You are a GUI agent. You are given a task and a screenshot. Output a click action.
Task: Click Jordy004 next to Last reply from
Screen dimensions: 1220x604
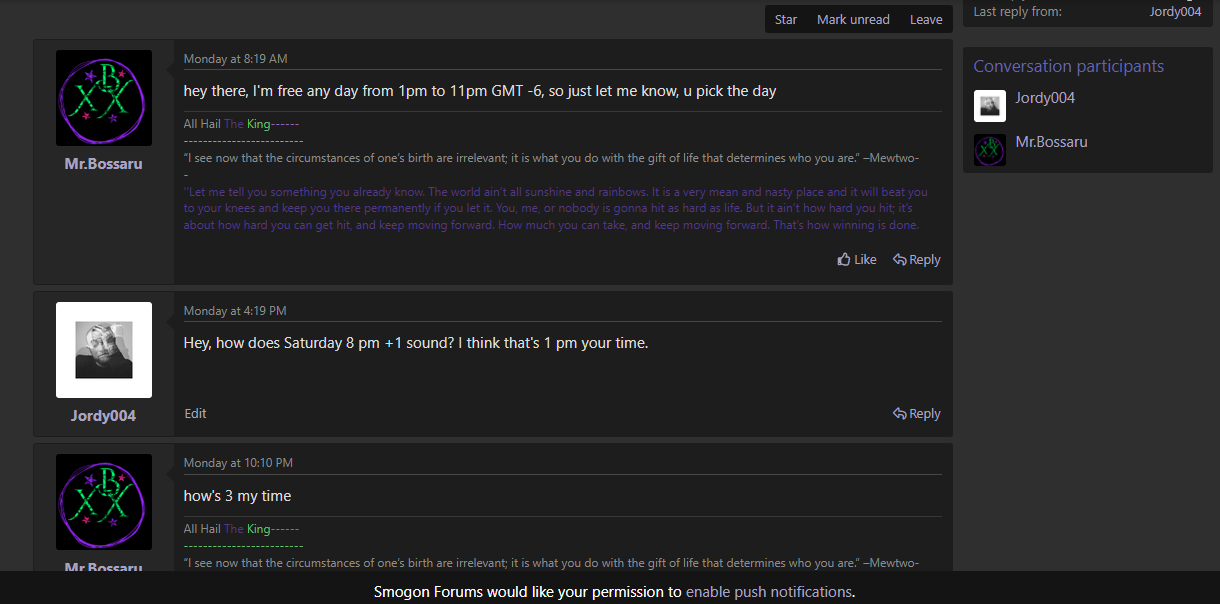(x=1175, y=12)
